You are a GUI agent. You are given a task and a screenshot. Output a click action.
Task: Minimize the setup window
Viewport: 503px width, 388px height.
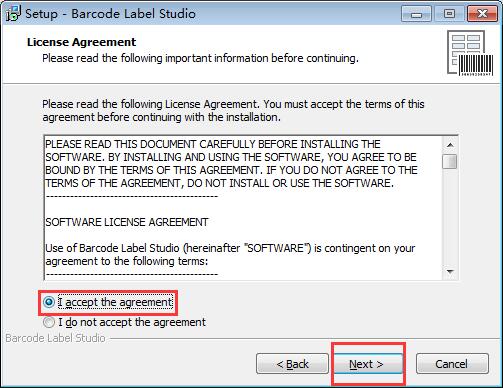click(x=416, y=14)
